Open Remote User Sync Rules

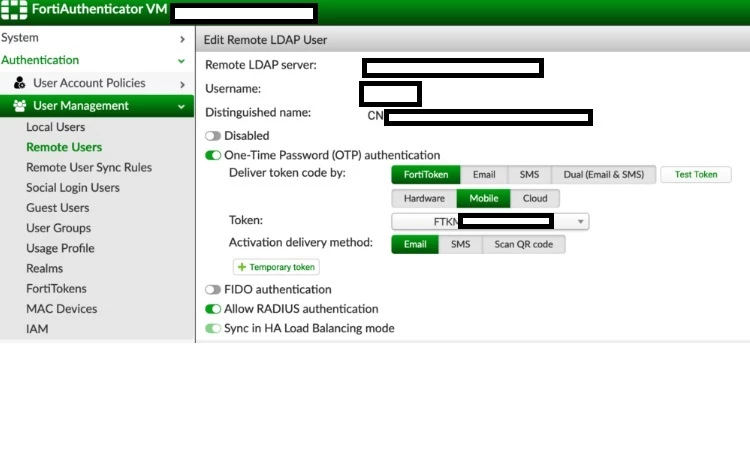(x=89, y=167)
